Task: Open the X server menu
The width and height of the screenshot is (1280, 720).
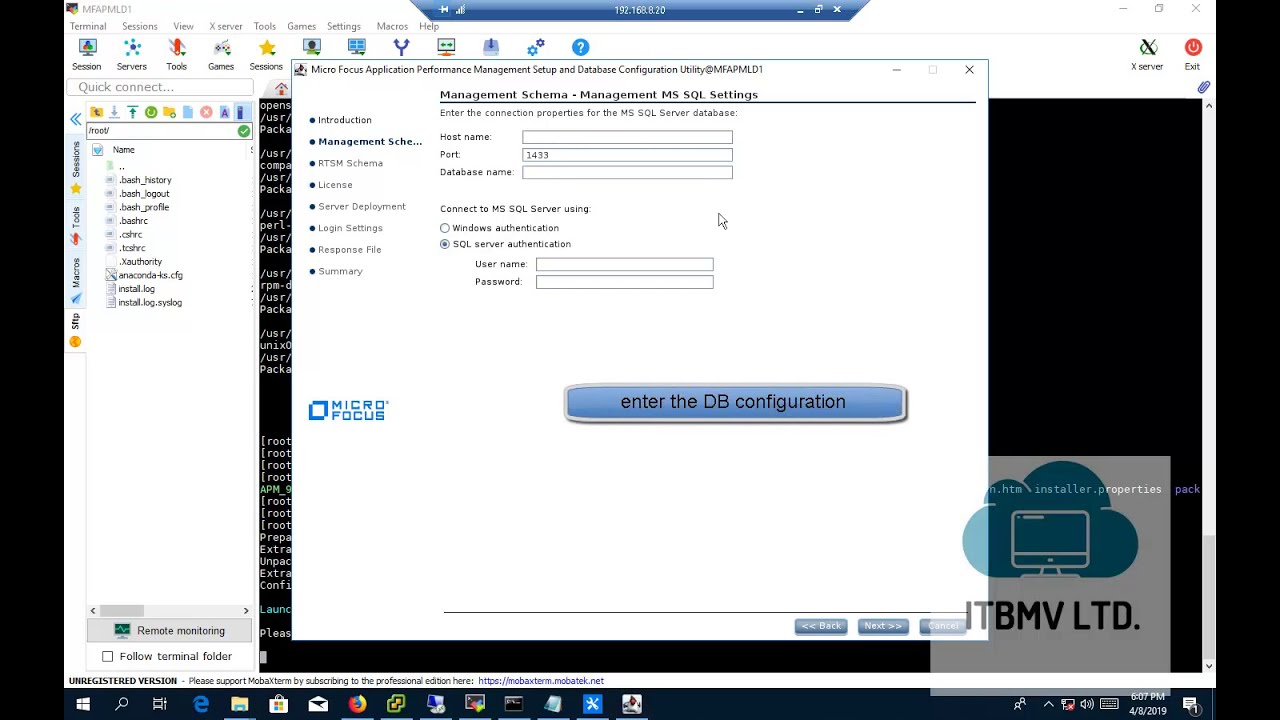Action: [225, 26]
